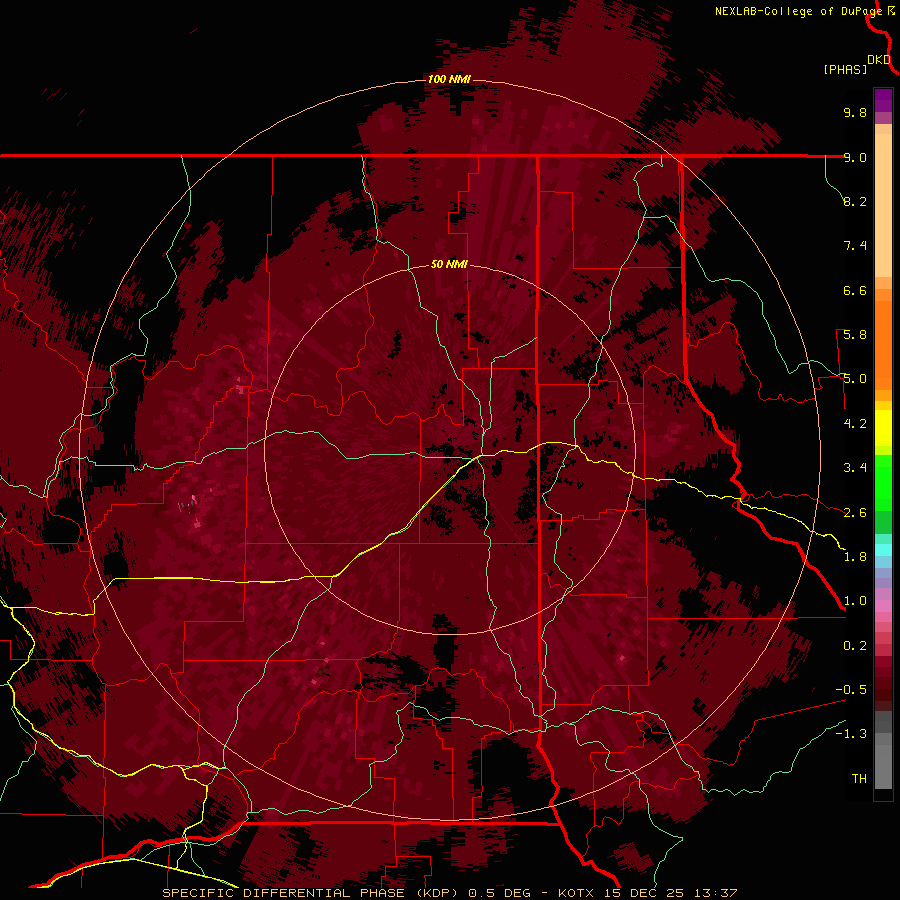
Task: Select the 9.0 value on the scale
Action: (x=855, y=157)
